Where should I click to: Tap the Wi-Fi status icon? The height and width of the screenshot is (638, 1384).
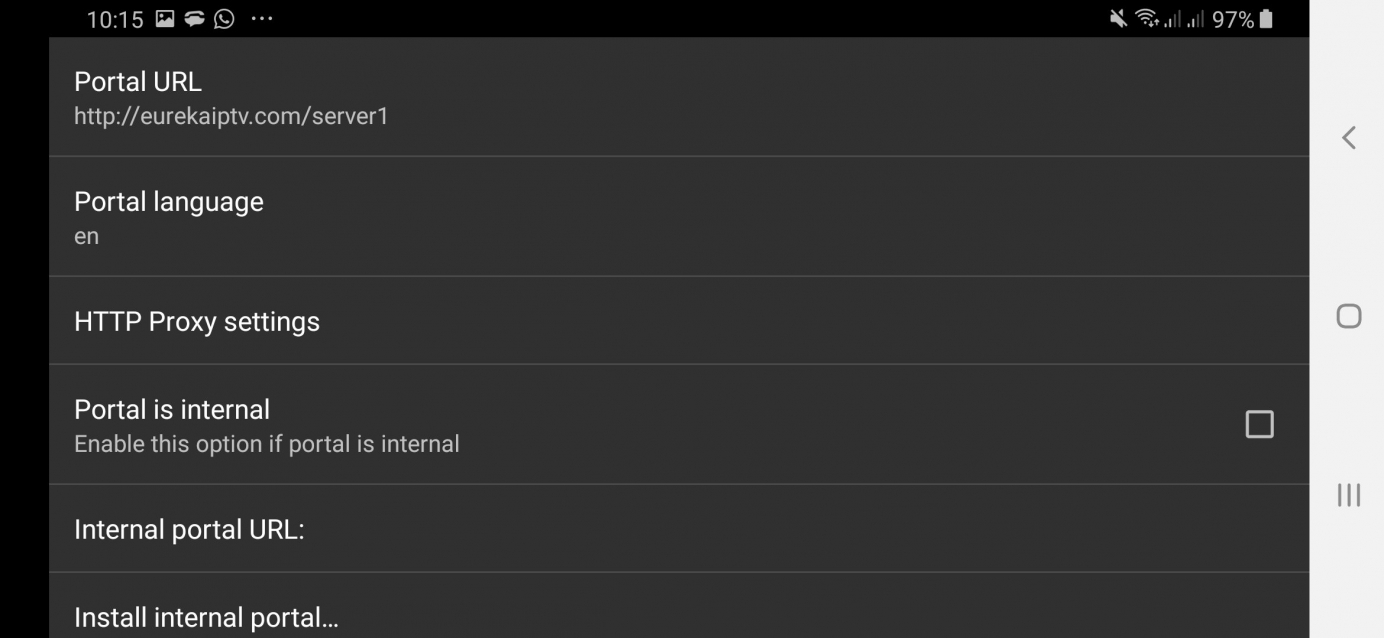coord(1146,19)
